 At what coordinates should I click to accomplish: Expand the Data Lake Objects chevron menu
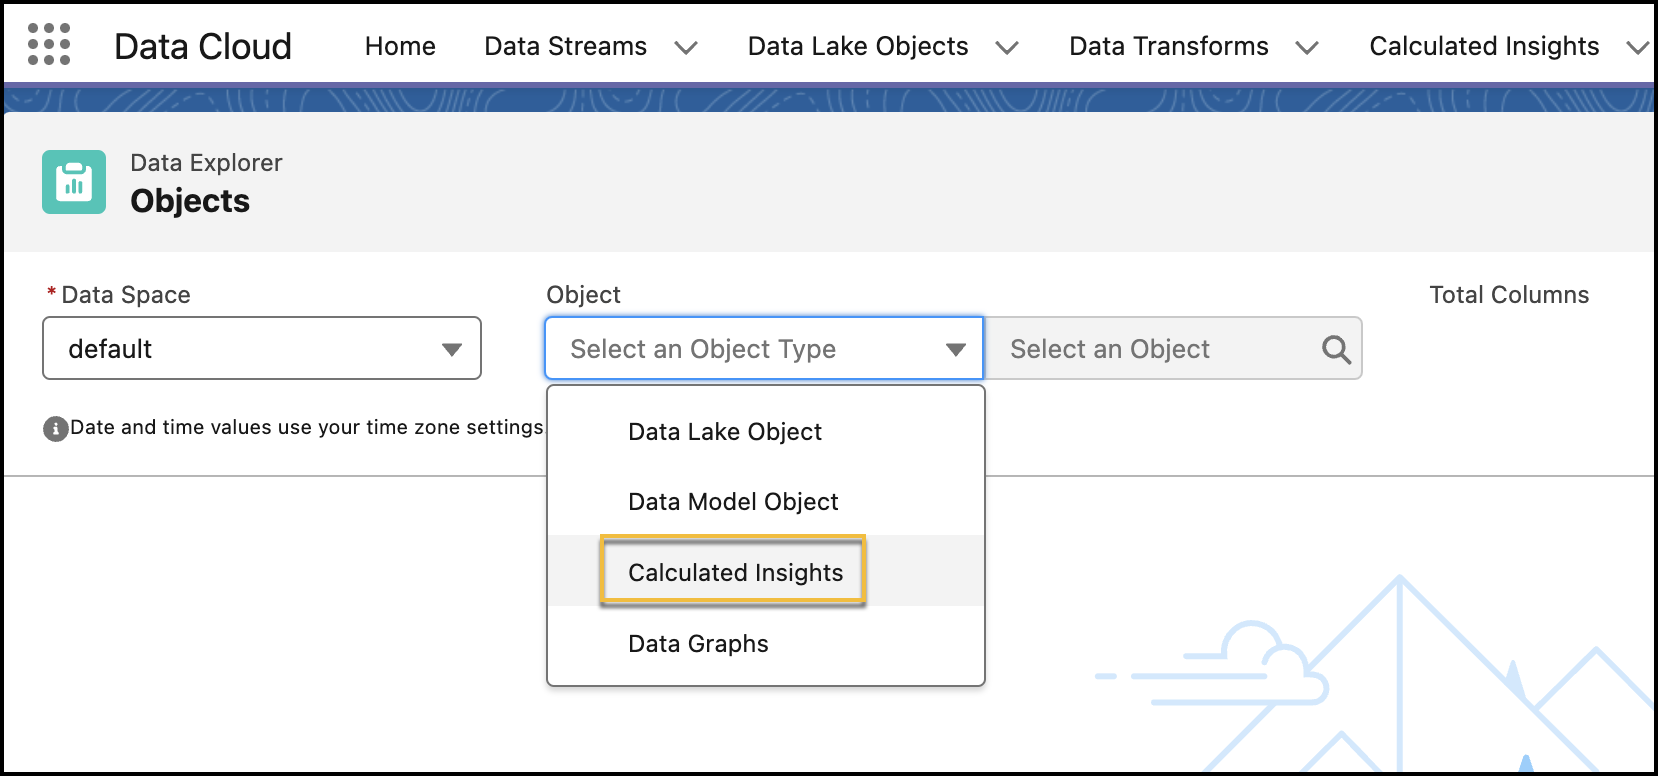pyautogui.click(x=1007, y=47)
